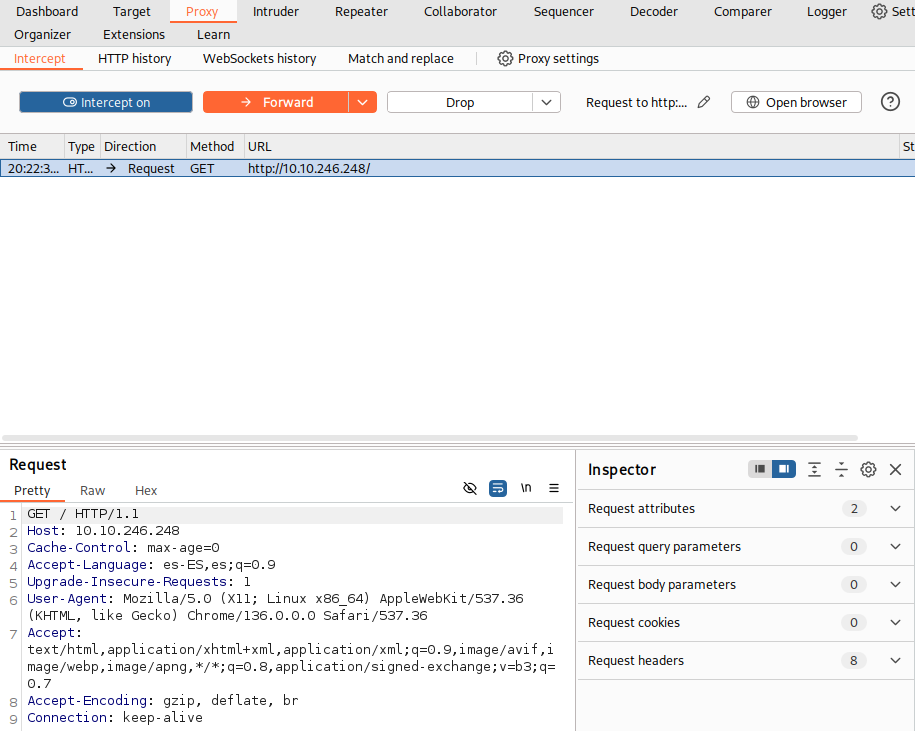Toggle the \n show newlines button
The height and width of the screenshot is (731, 915).
[526, 488]
